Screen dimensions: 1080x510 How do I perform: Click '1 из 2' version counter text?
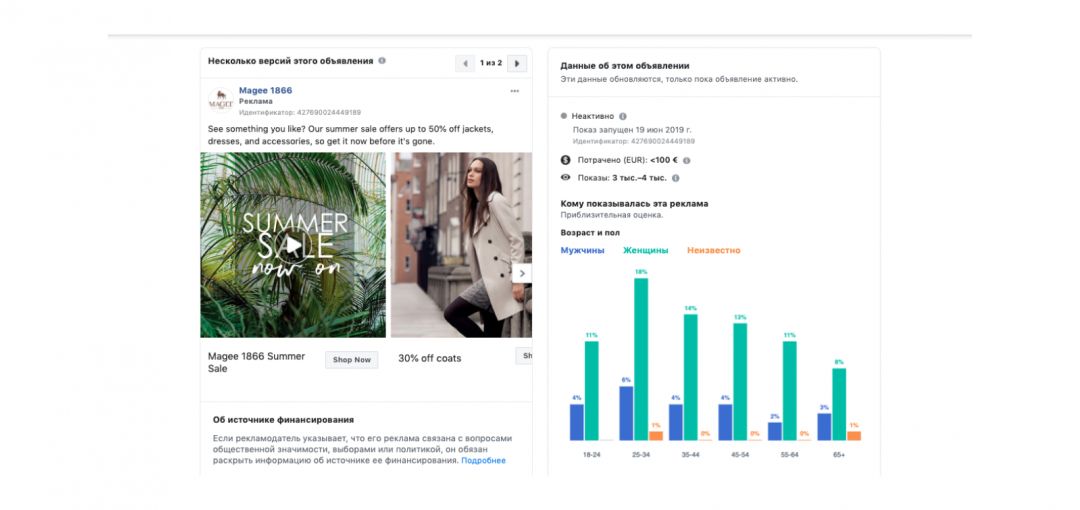pyautogui.click(x=491, y=63)
